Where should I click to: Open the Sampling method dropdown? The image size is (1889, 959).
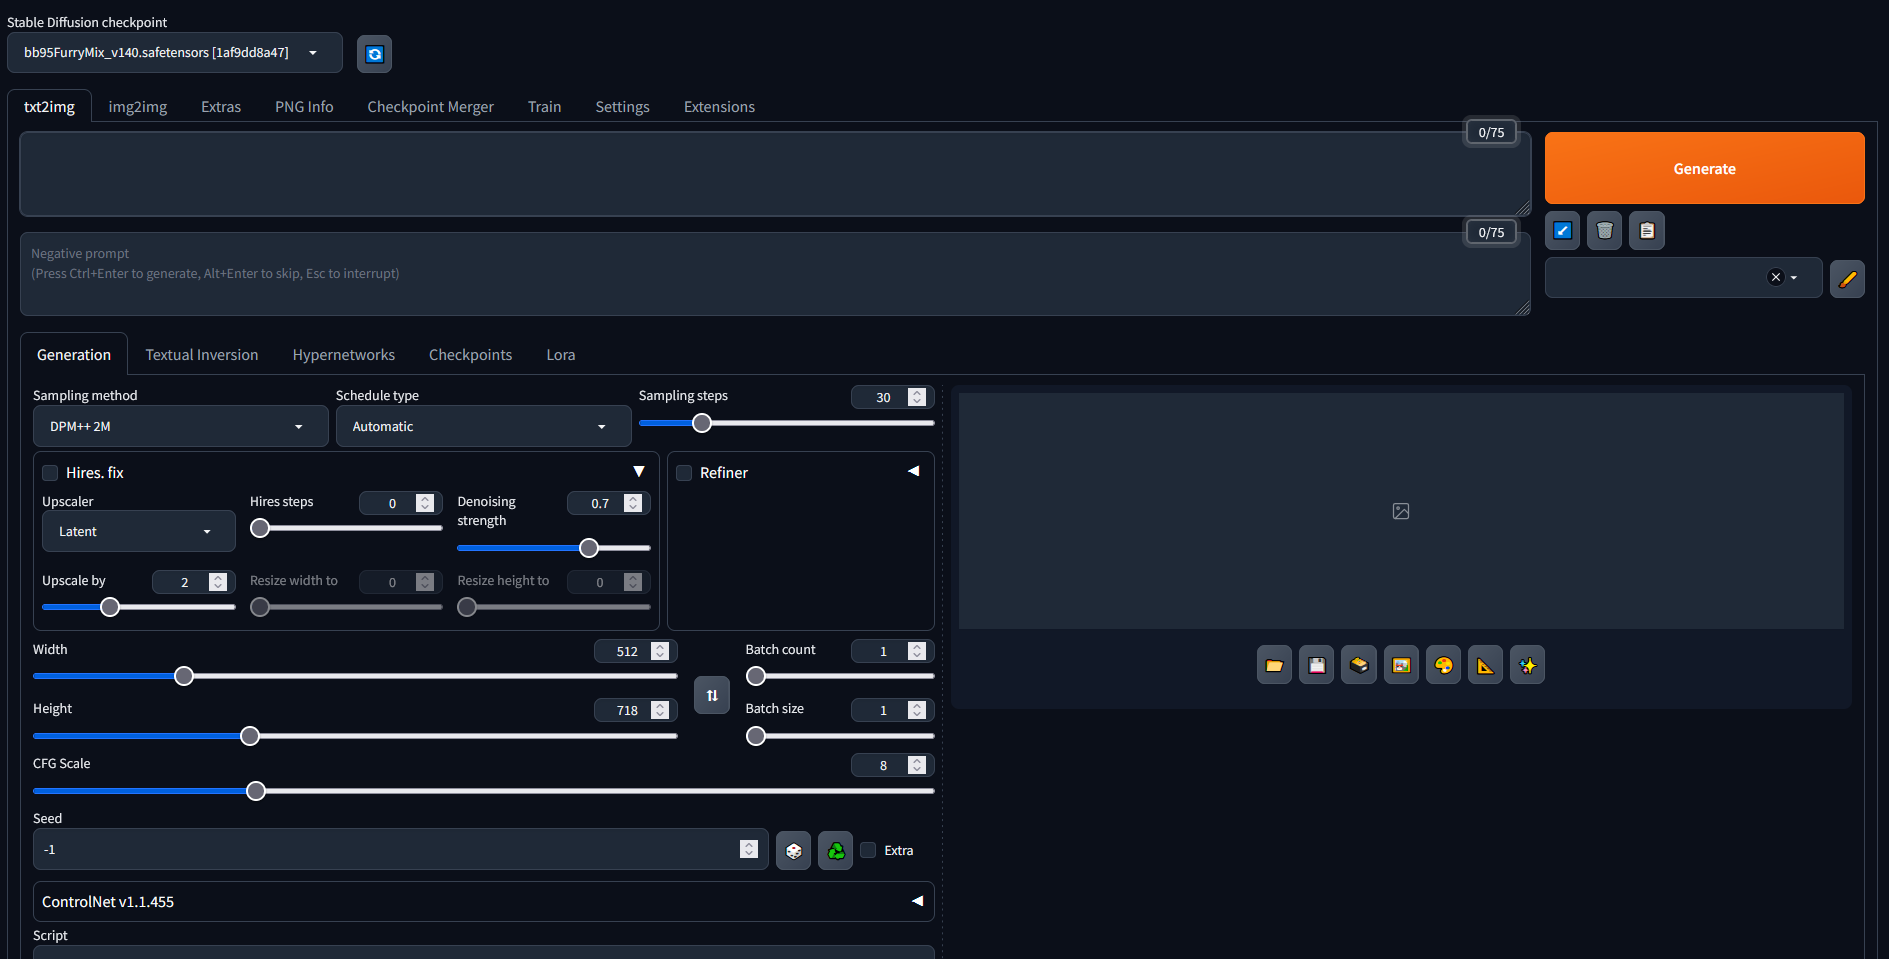tap(180, 426)
